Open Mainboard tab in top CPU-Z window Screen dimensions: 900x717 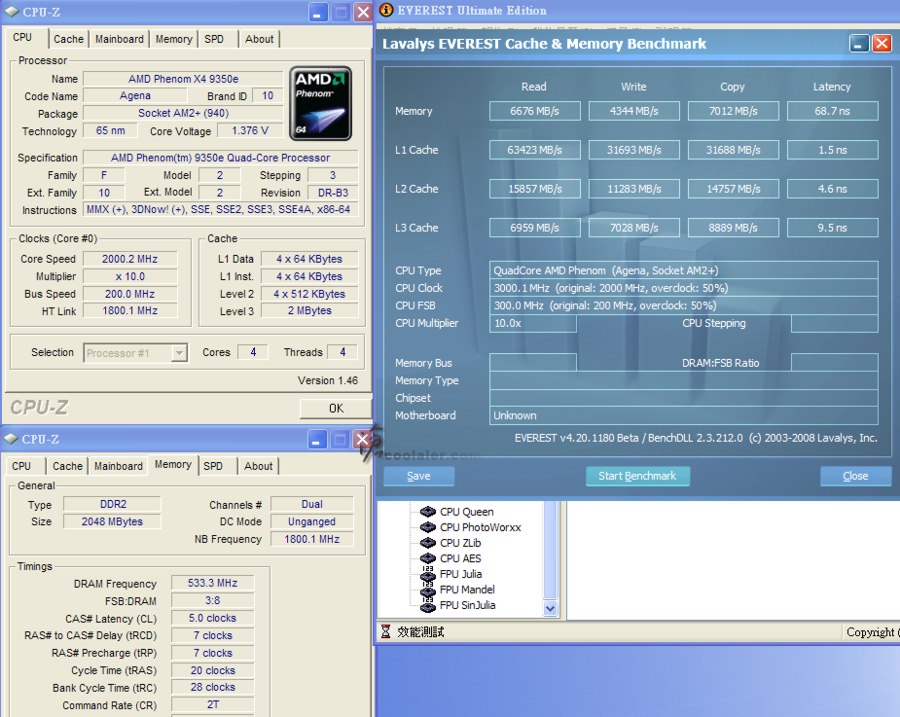(x=119, y=39)
